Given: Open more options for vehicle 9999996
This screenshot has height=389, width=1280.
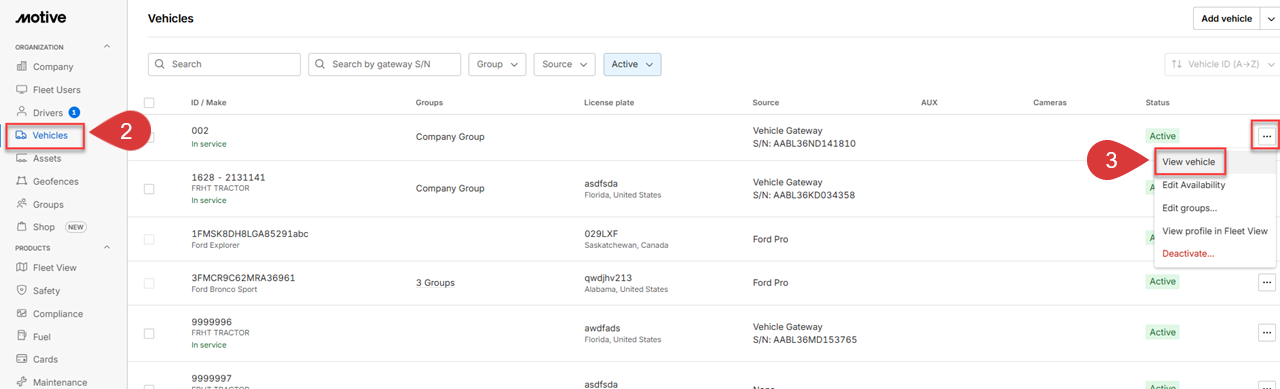Looking at the screenshot, I should [1267, 332].
